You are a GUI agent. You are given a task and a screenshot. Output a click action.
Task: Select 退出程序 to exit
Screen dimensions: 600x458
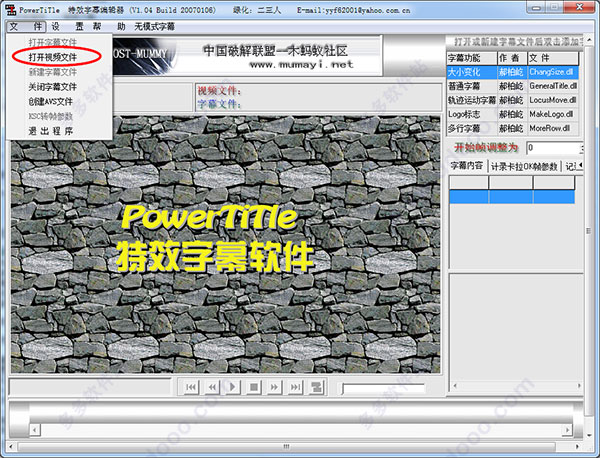pos(51,131)
